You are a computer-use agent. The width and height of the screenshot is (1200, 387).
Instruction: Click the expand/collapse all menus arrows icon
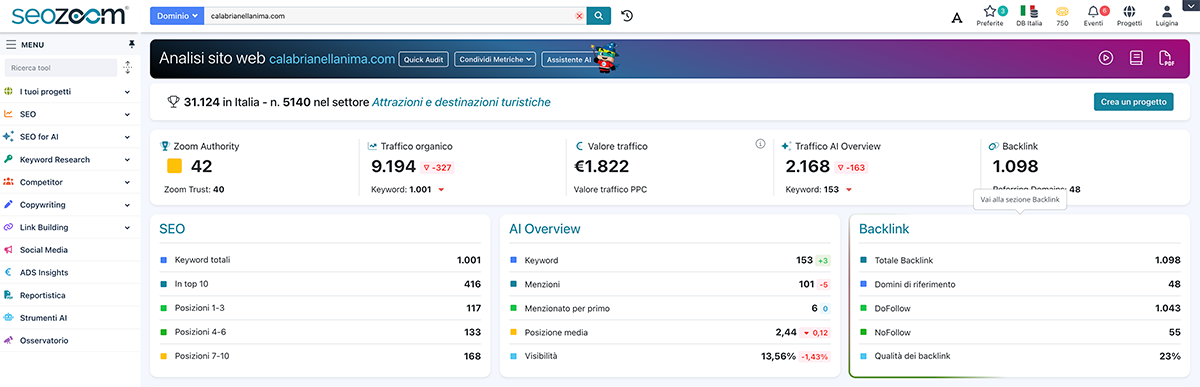(x=127, y=68)
